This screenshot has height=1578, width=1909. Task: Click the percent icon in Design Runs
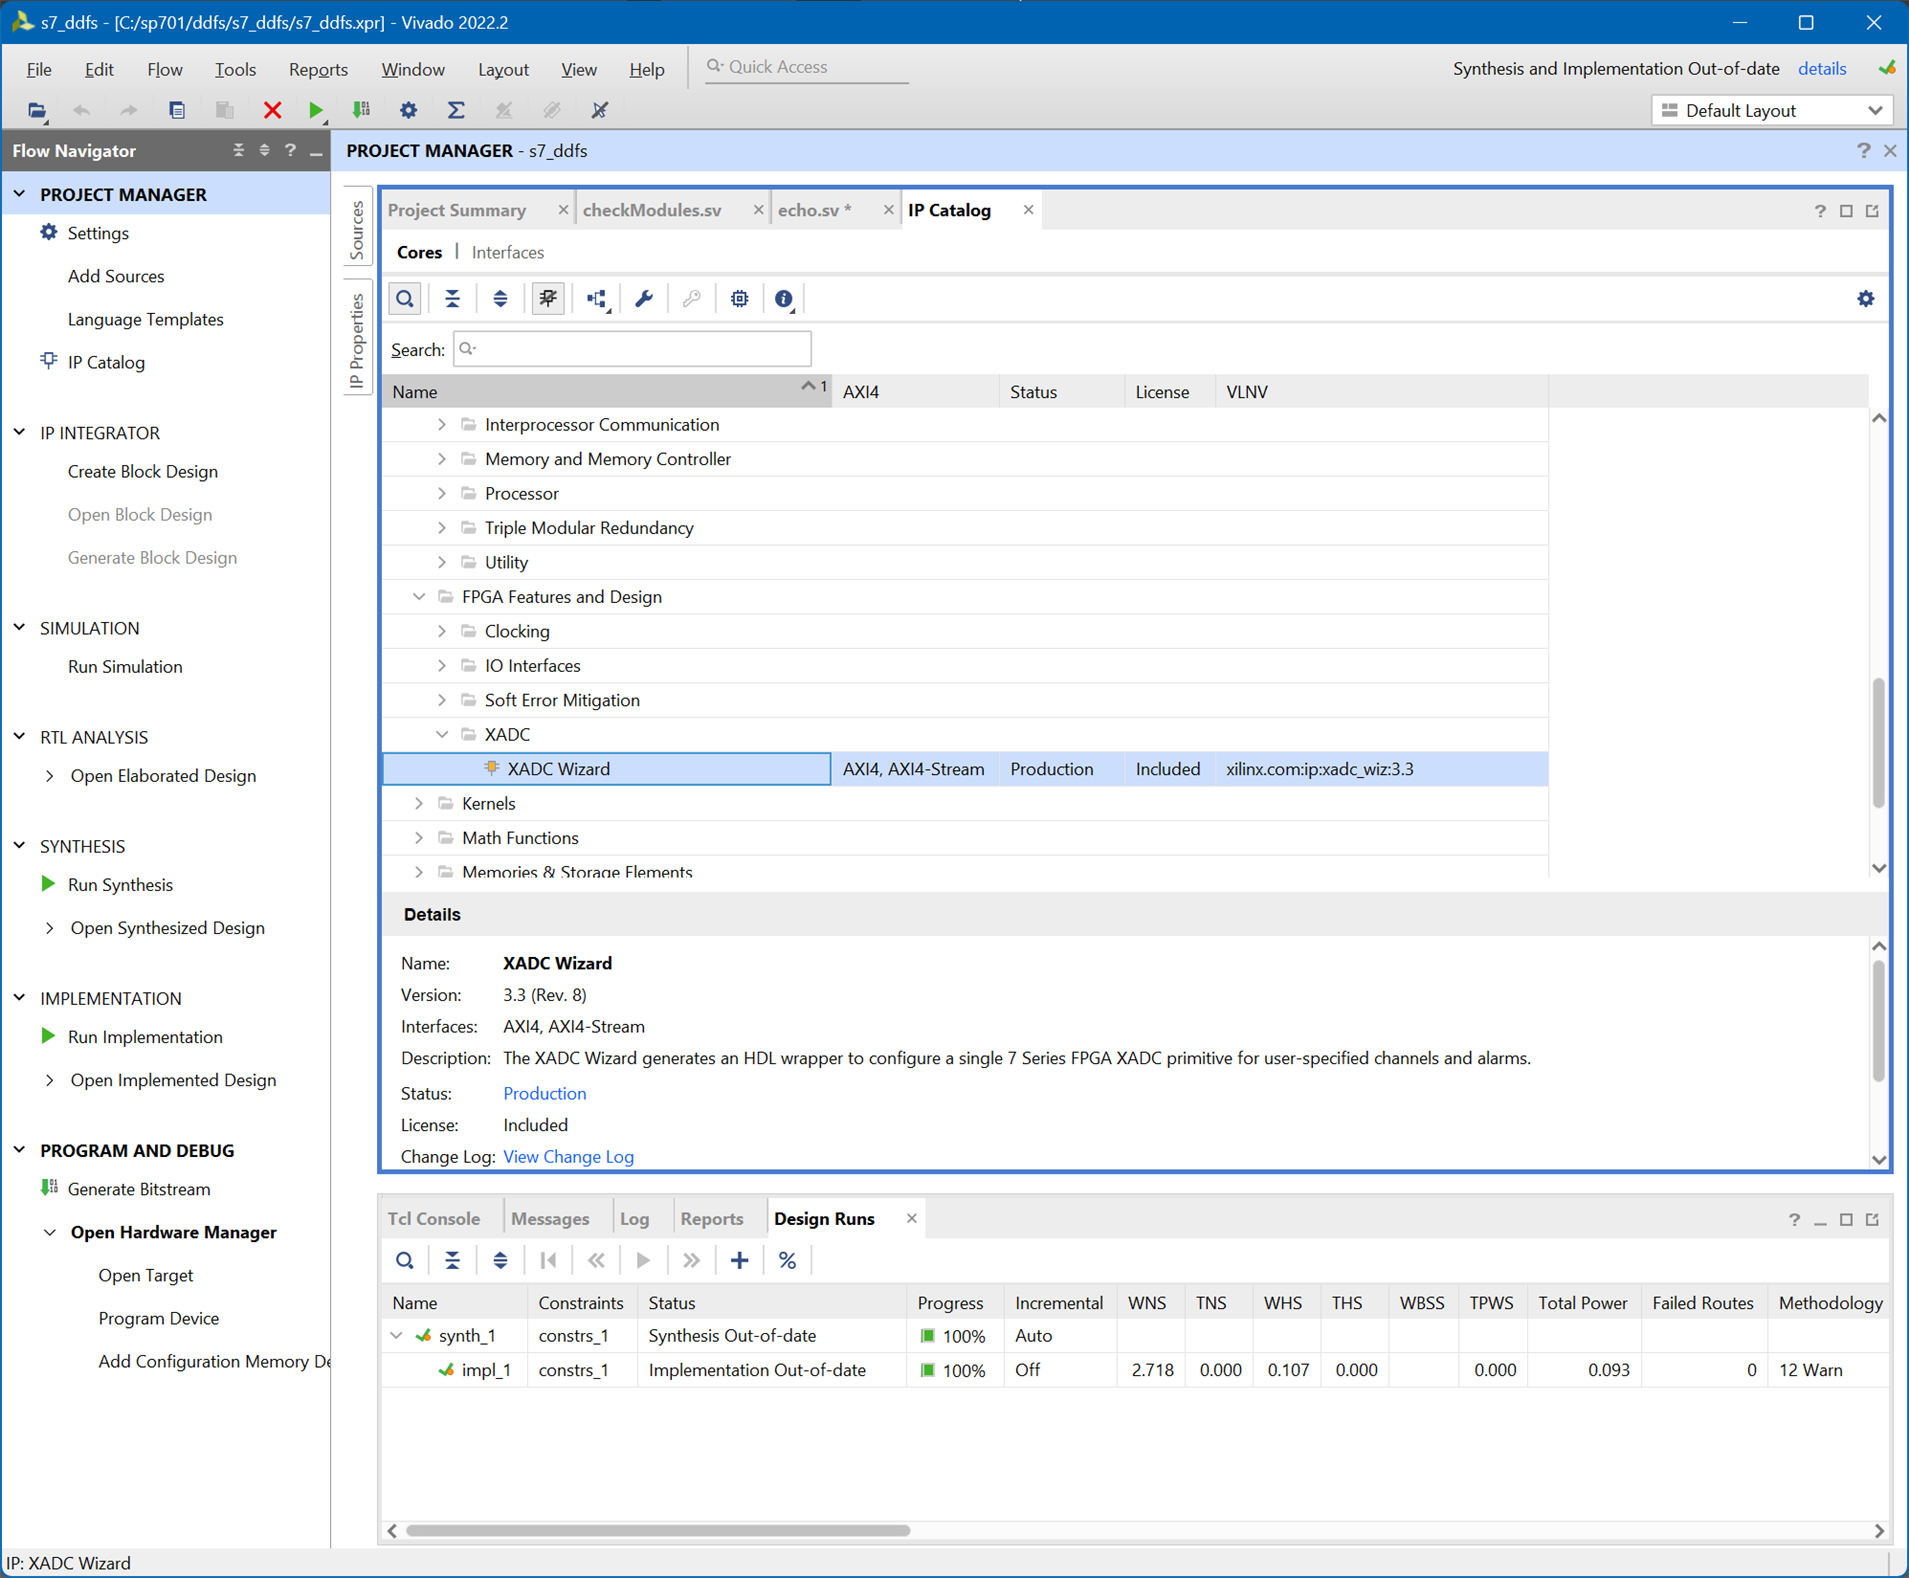click(x=787, y=1260)
